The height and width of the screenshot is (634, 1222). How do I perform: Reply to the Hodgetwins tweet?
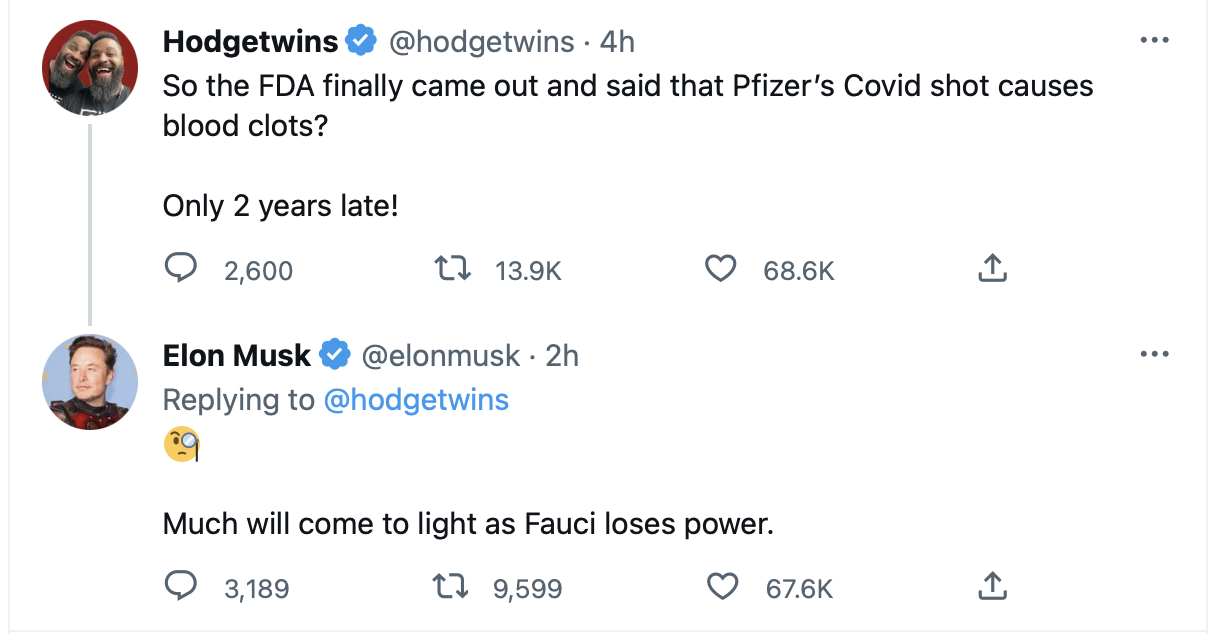click(180, 270)
